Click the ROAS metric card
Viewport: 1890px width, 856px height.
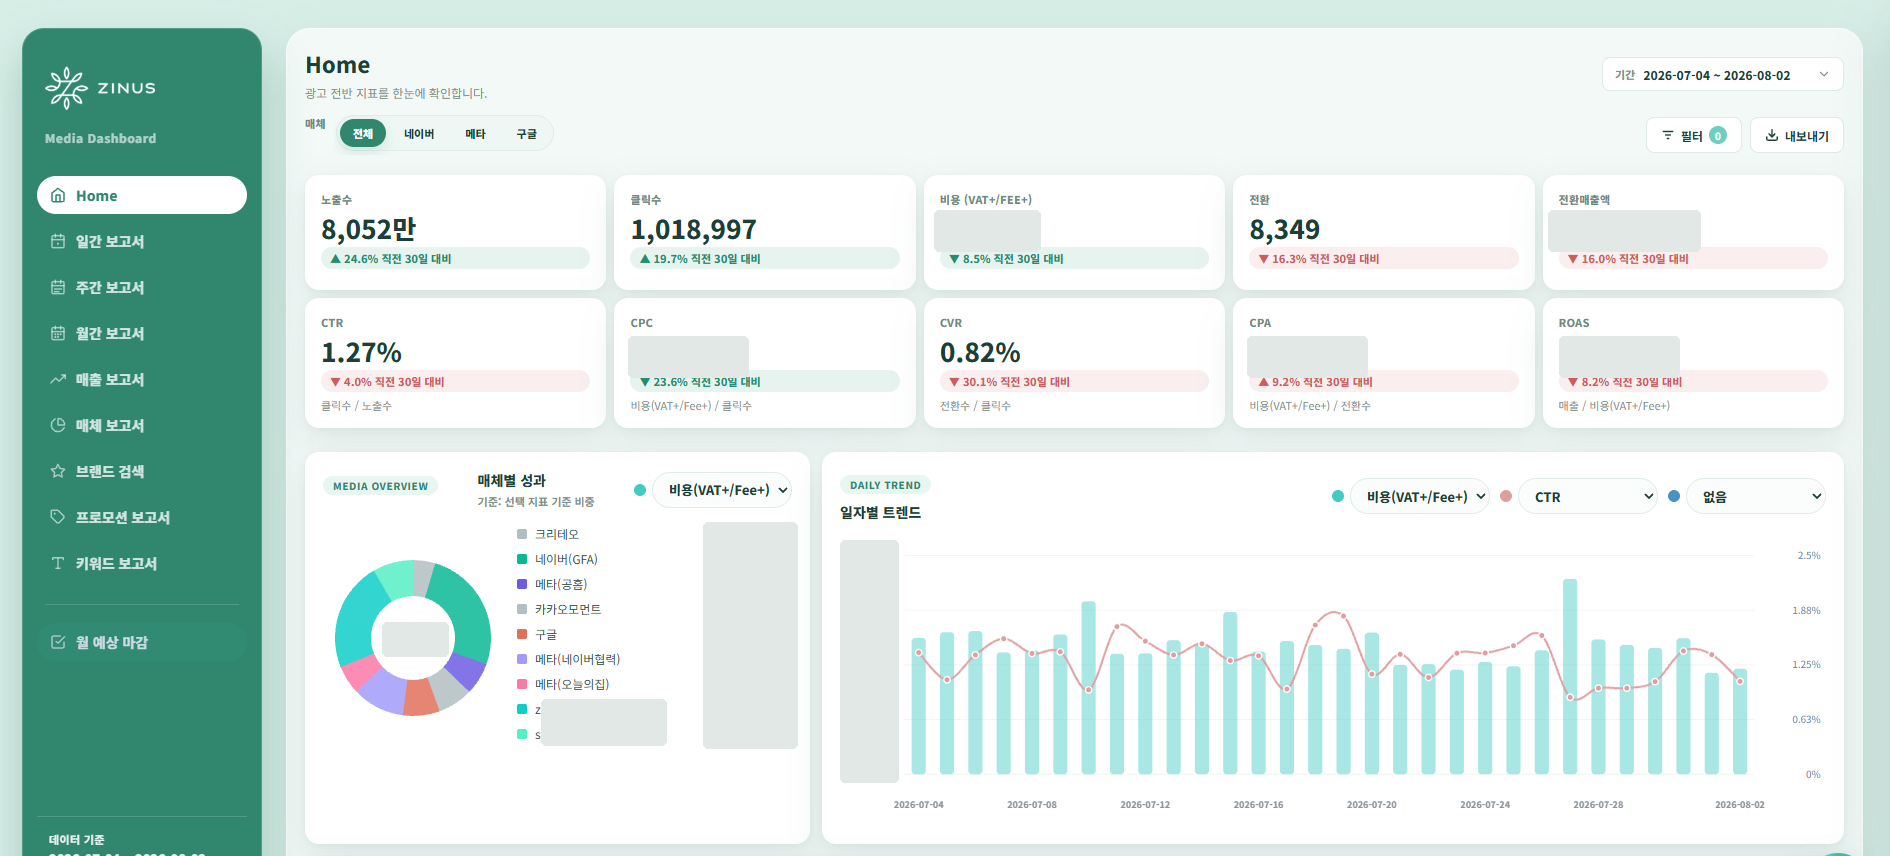point(1693,363)
